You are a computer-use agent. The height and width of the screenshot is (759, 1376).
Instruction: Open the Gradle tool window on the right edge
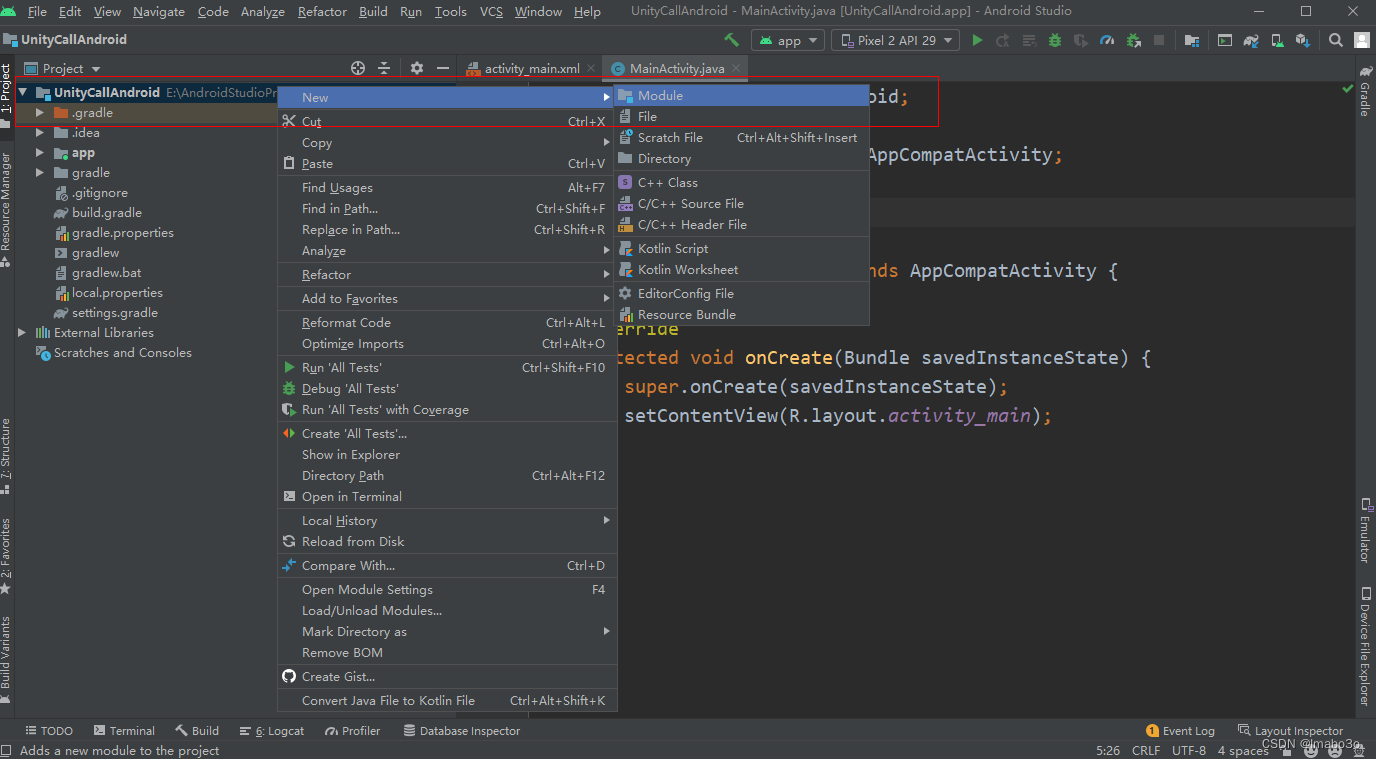[1365, 92]
